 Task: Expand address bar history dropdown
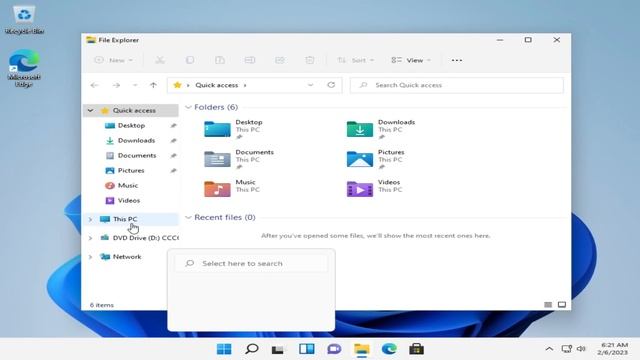click(311, 85)
